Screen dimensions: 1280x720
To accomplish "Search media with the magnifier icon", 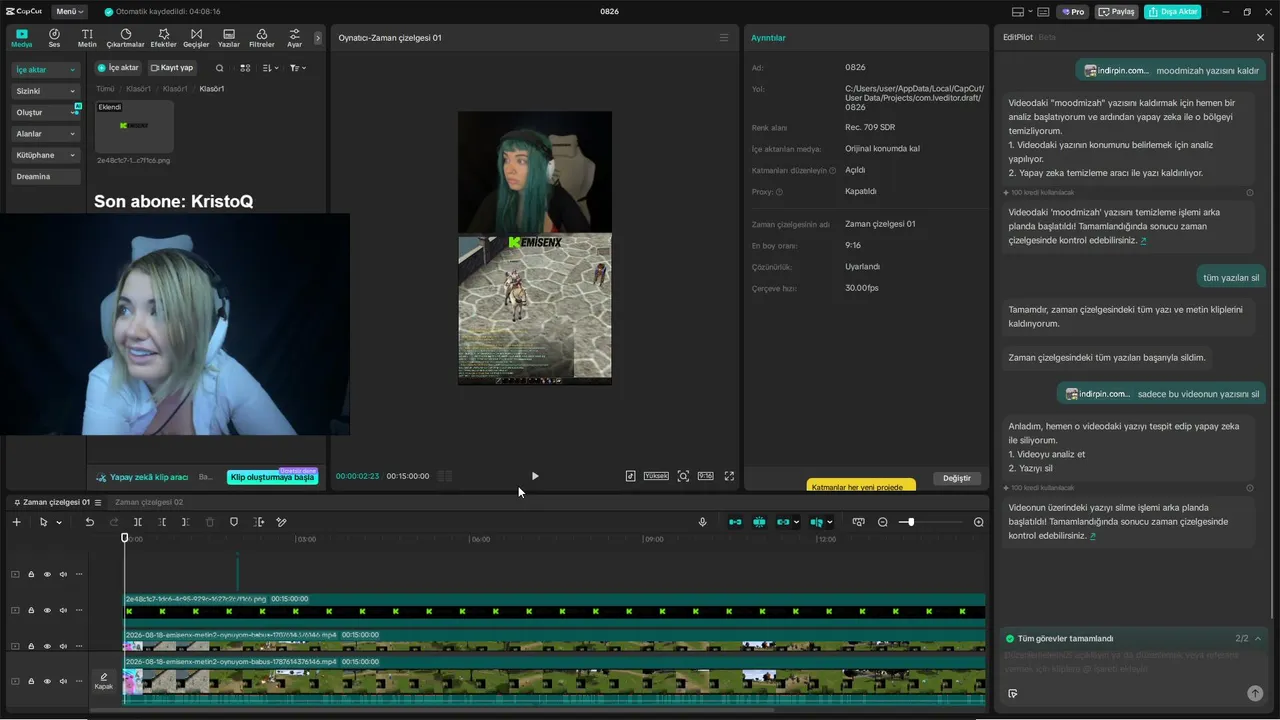I will (x=220, y=68).
